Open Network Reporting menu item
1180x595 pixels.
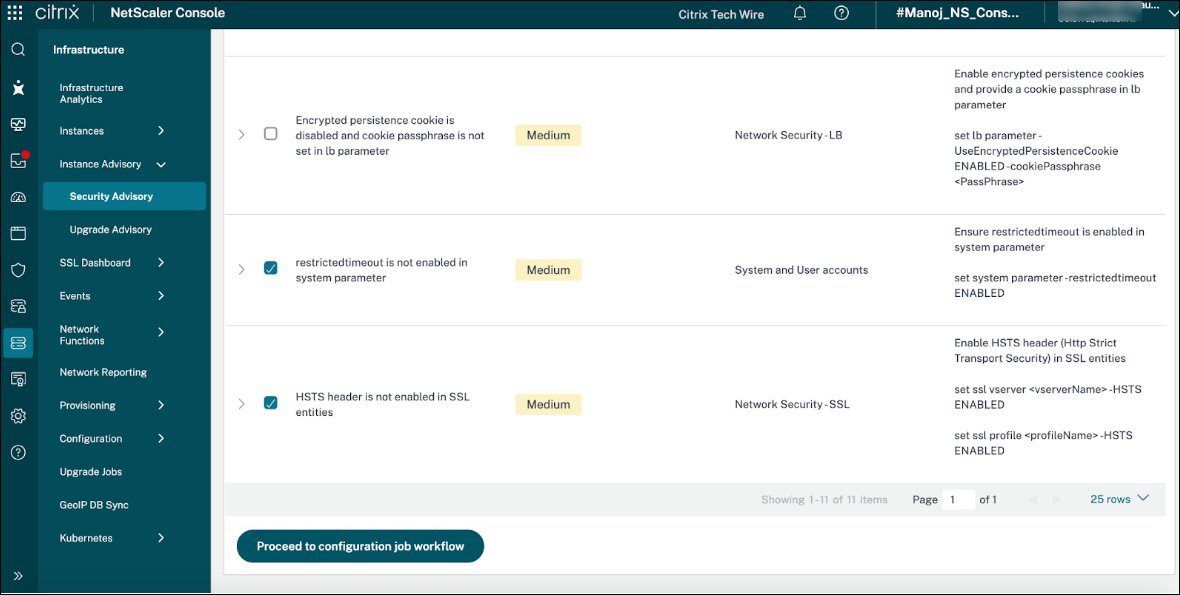click(103, 372)
